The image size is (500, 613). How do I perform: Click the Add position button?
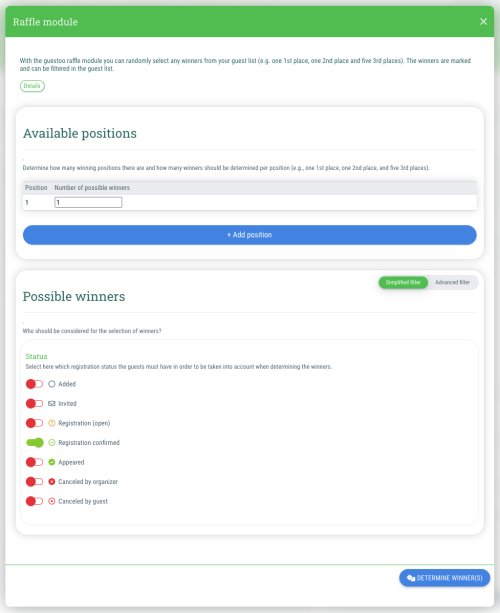point(250,235)
